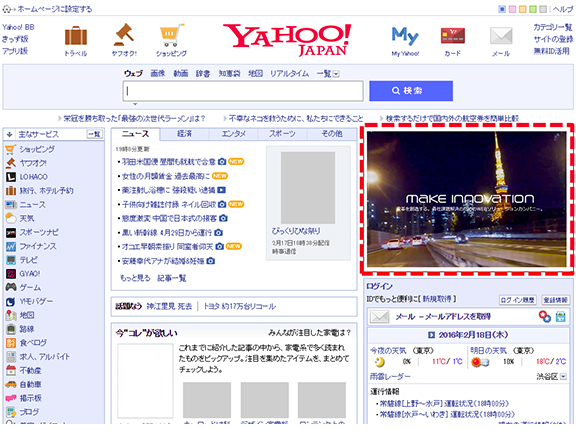This screenshot has width=576, height=430.
Task: Click the スポーツナビ sidebar icon
Action: [11, 232]
